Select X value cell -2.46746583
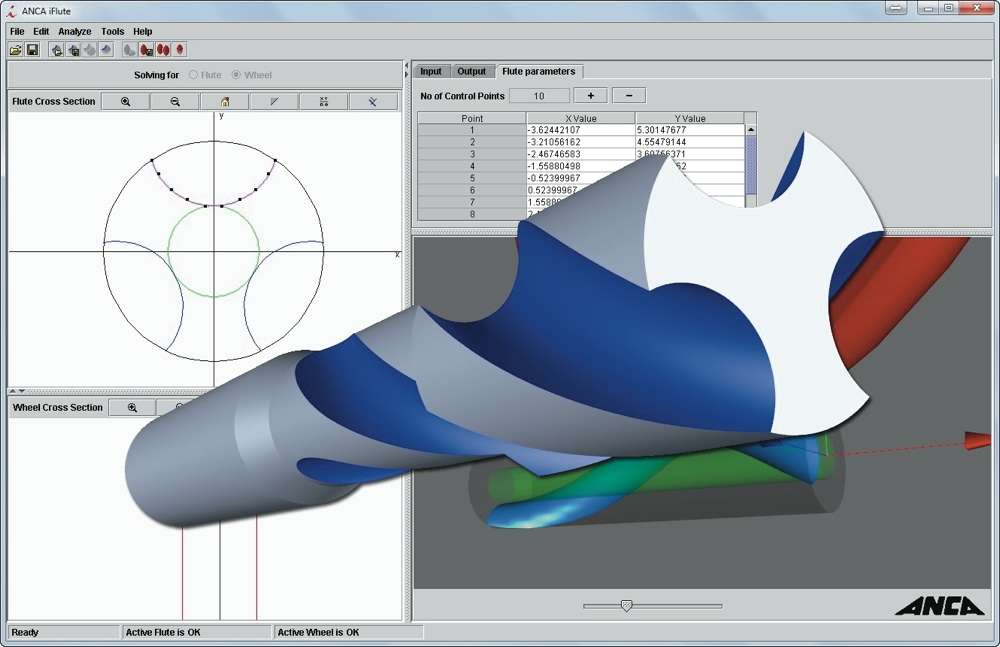1000x647 pixels. coord(581,154)
